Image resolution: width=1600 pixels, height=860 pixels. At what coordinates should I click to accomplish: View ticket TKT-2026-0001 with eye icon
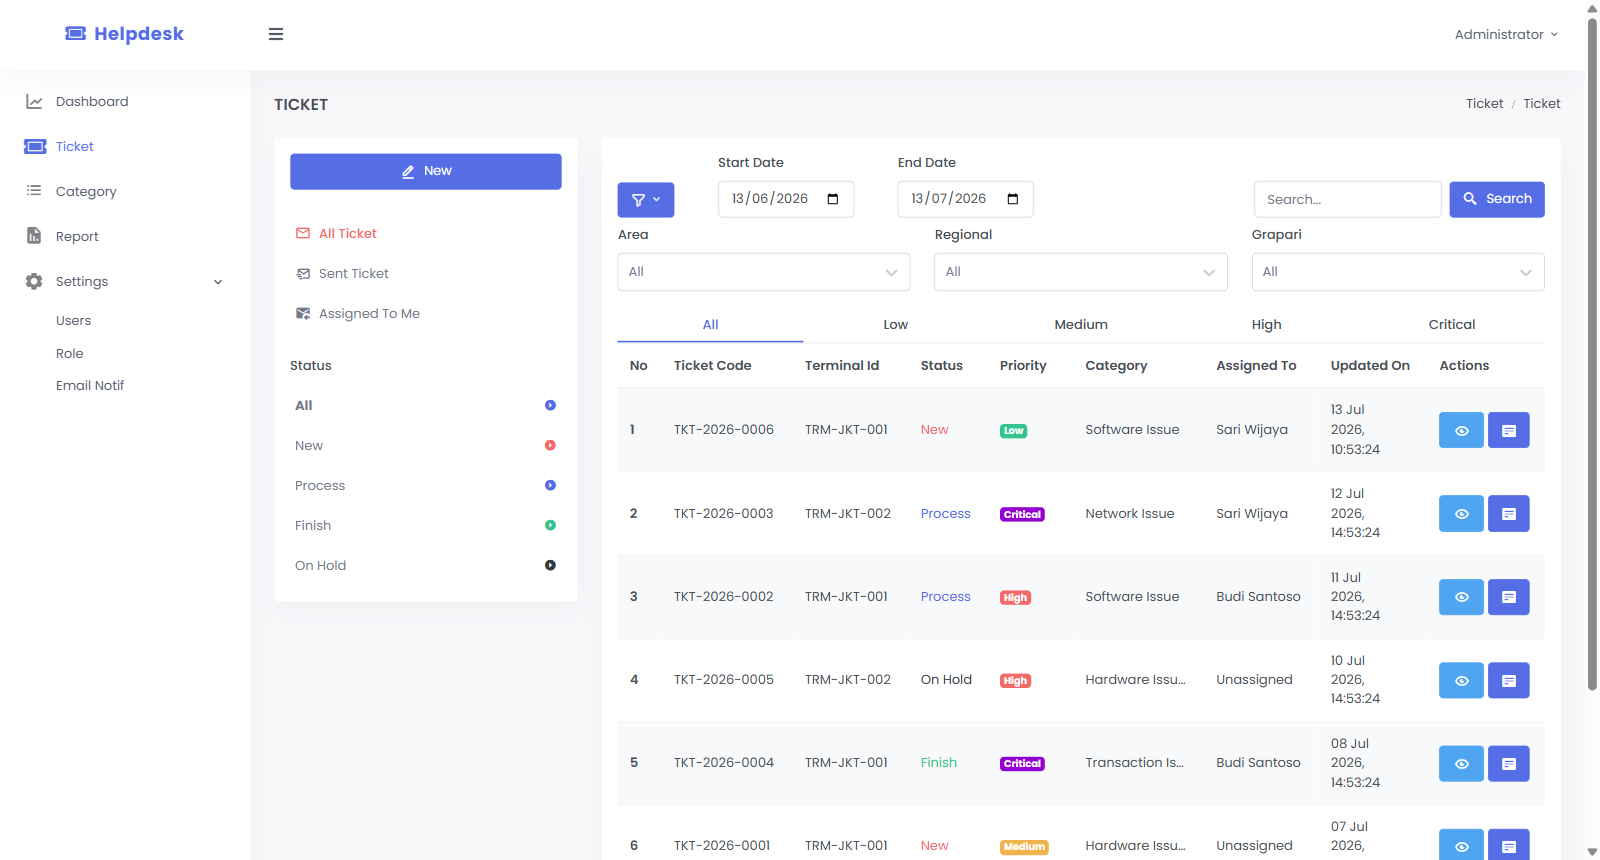tap(1461, 845)
